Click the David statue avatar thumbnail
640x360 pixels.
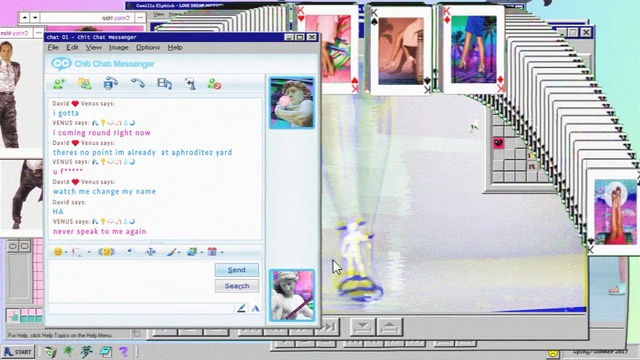click(292, 102)
